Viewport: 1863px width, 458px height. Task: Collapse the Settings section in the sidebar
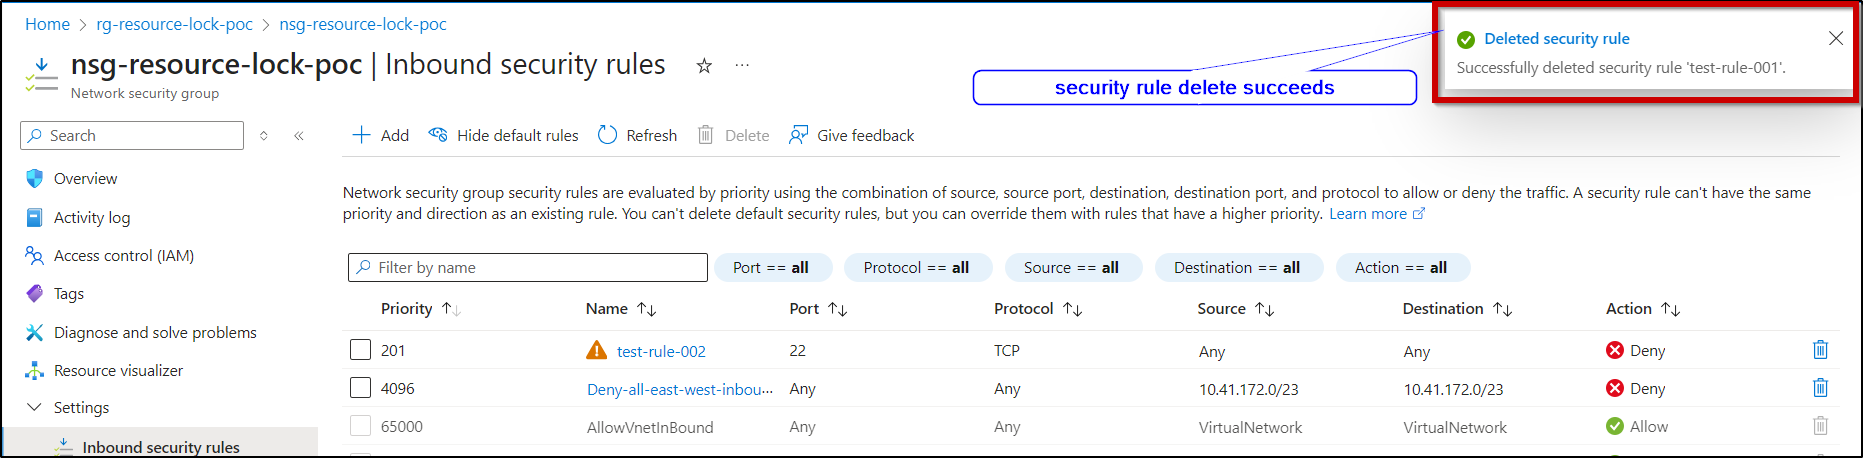(34, 408)
